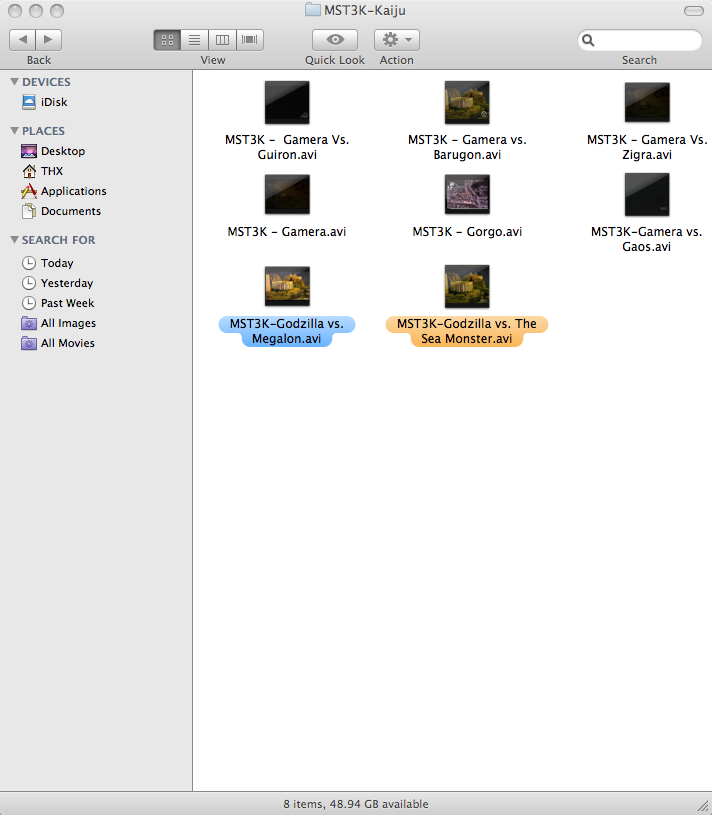Toggle toolbar with the pill button
The height and width of the screenshot is (815, 712).
point(693,10)
